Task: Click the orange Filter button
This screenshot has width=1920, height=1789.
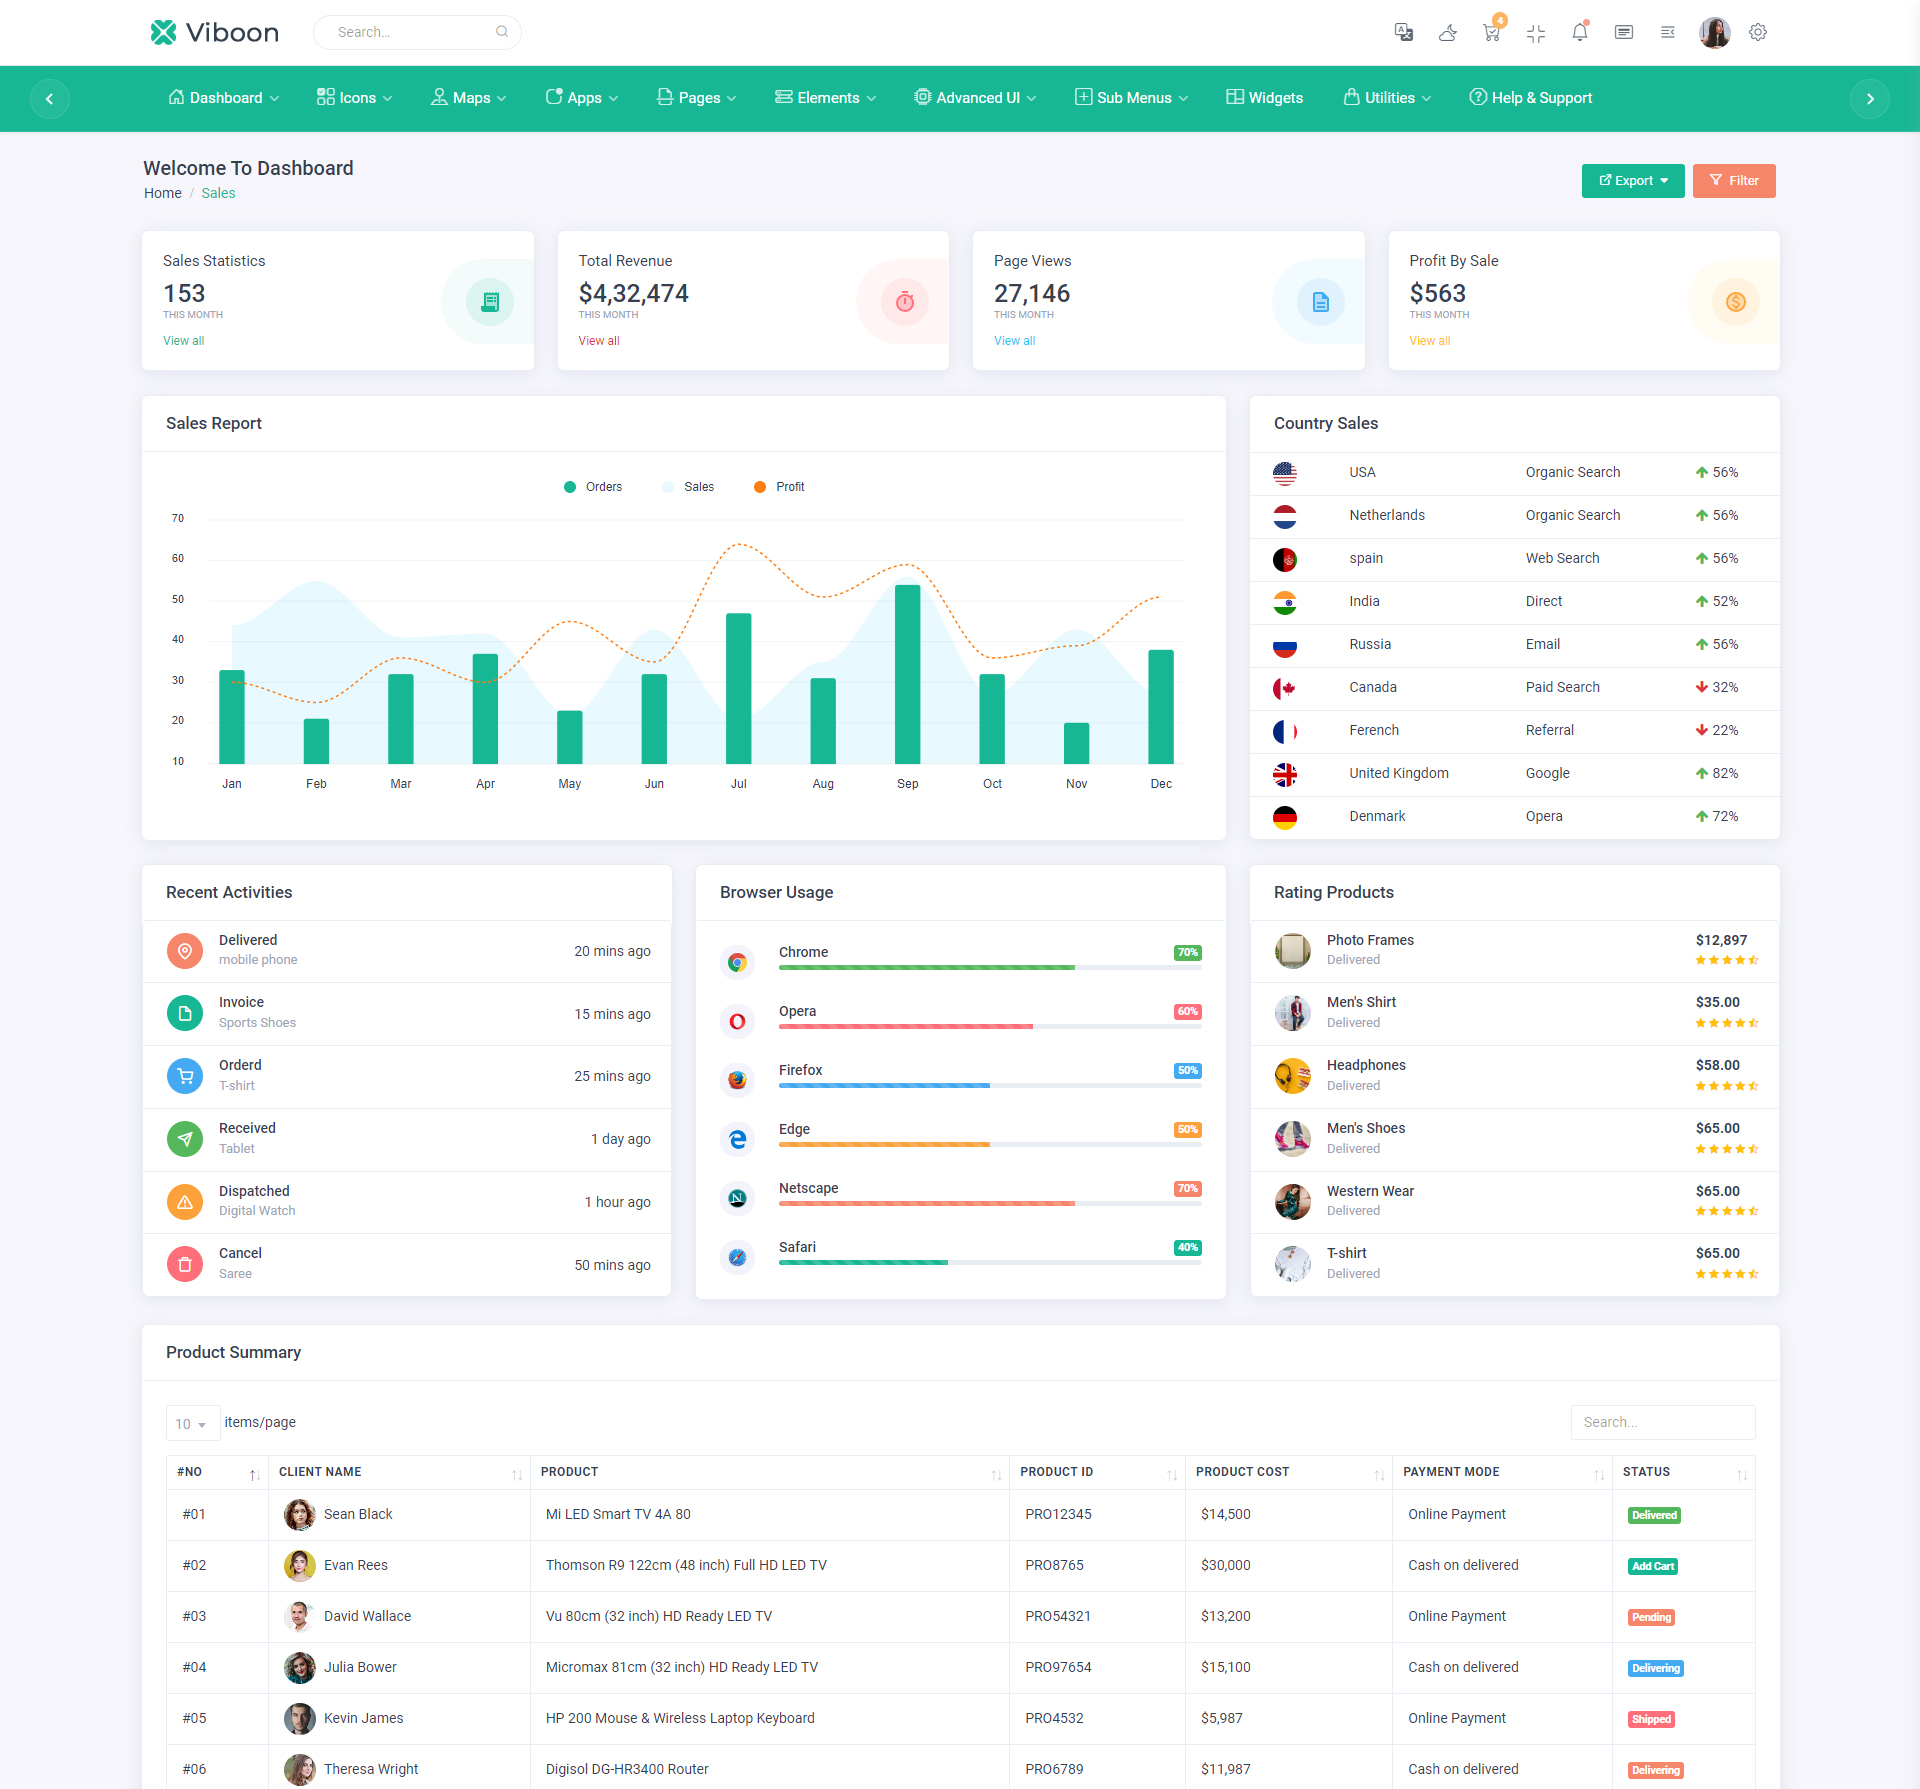Action: click(1733, 181)
